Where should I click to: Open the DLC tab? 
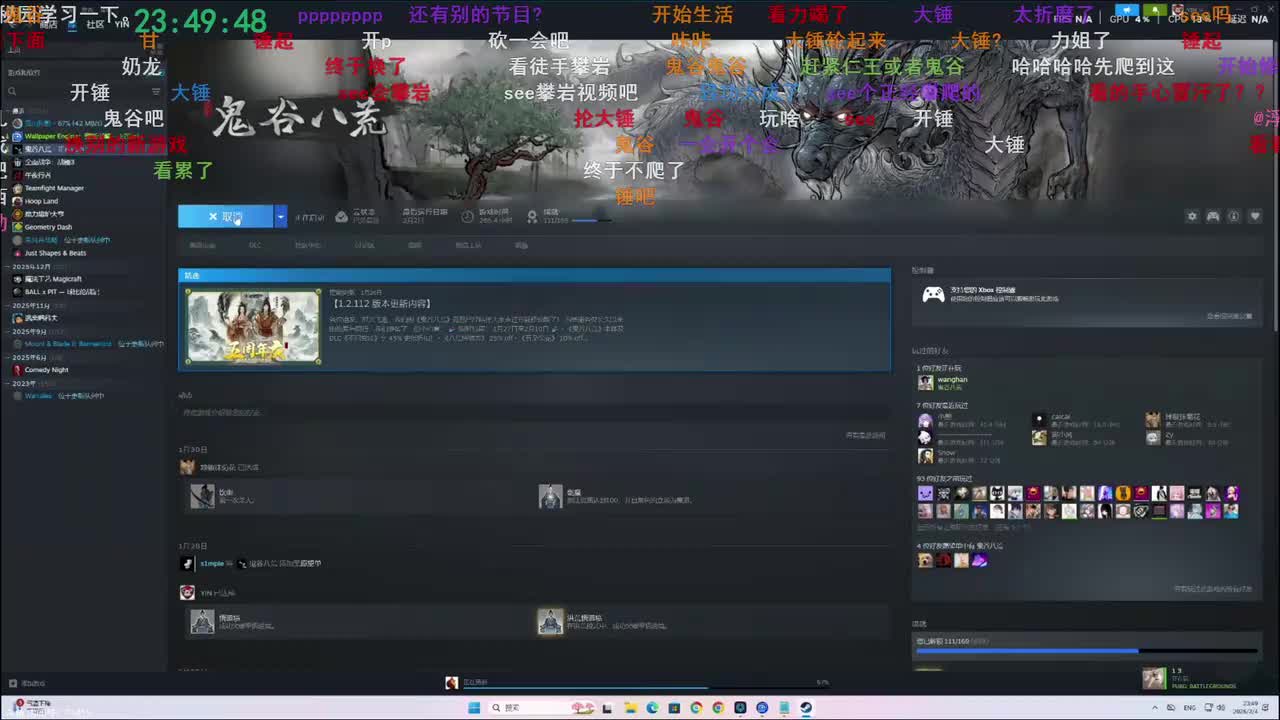click(x=255, y=245)
